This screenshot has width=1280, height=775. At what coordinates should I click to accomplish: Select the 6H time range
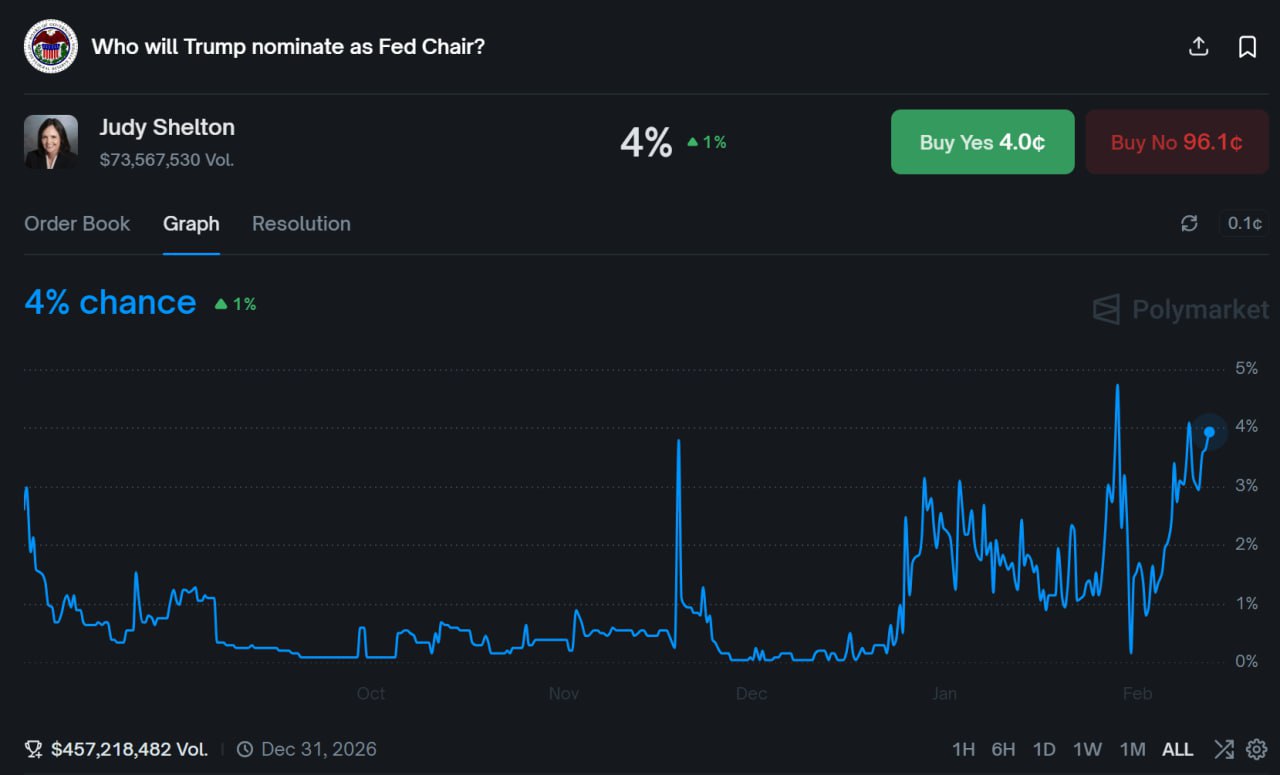1003,749
